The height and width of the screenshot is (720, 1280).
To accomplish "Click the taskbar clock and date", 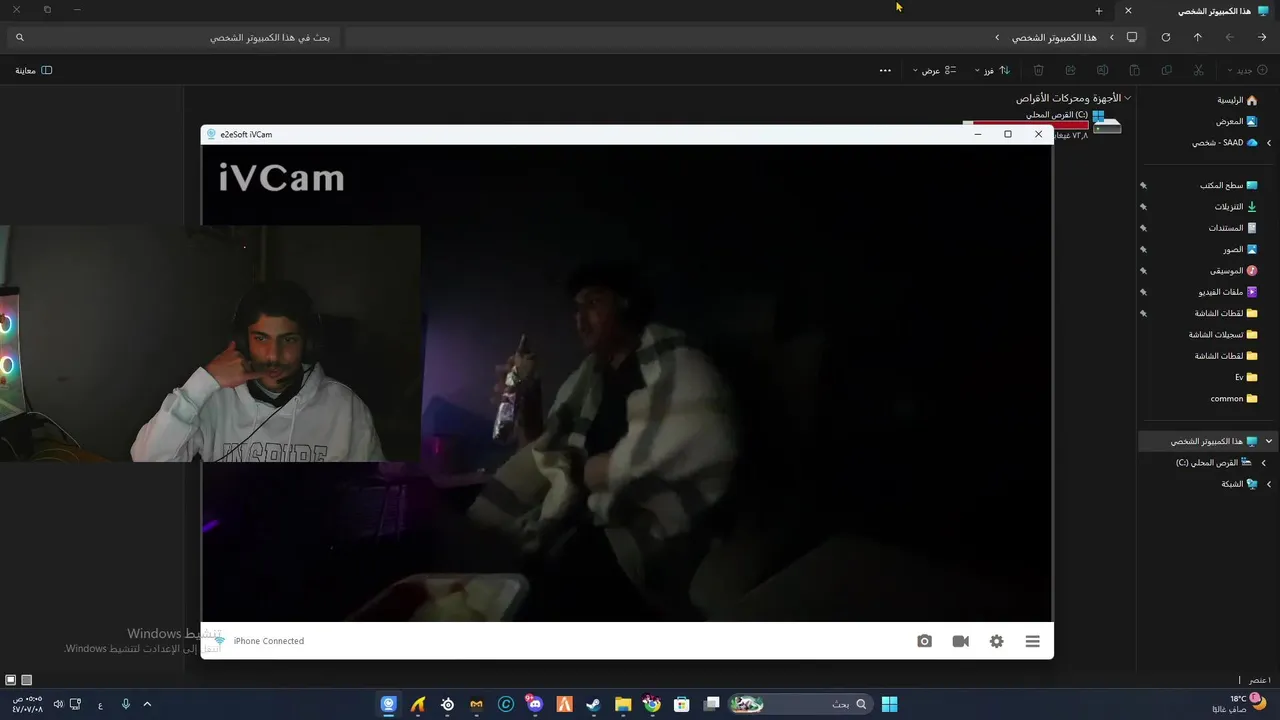I will pyautogui.click(x=26, y=704).
